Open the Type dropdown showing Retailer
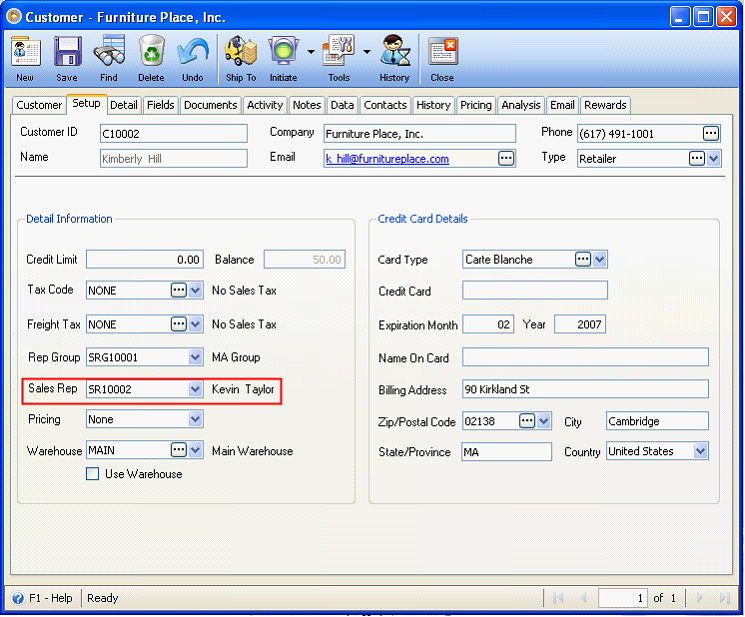The height and width of the screenshot is (617, 745). pos(714,159)
